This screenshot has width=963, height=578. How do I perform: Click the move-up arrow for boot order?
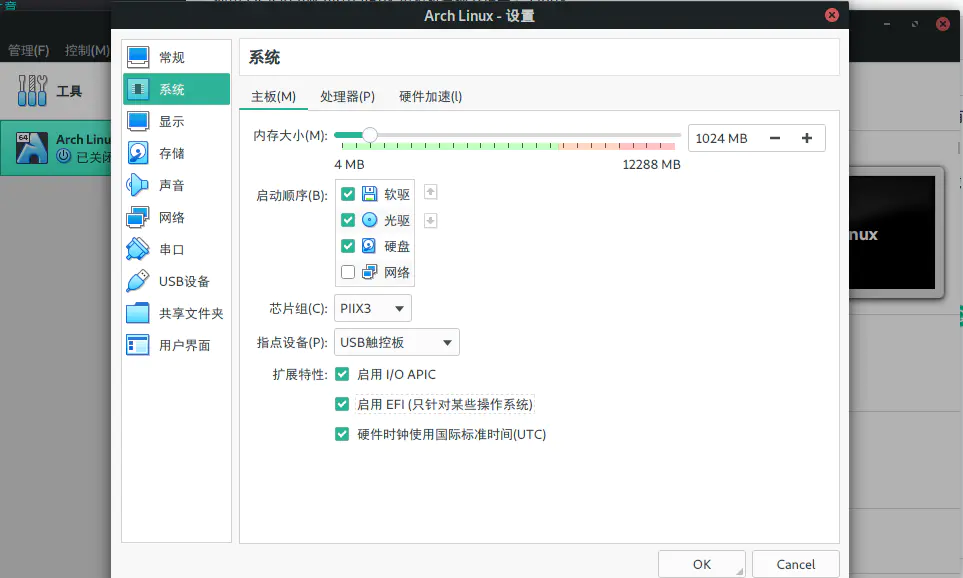429,192
